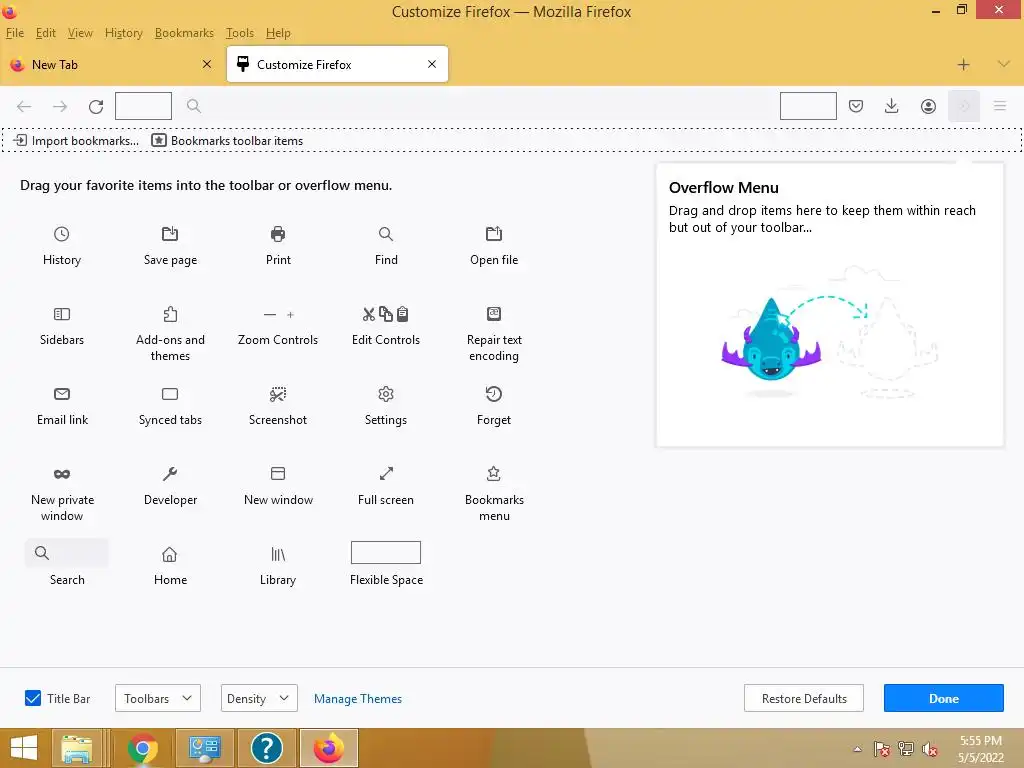Select the Search bar widget
Viewport: 1024px width, 768px height.
67,553
